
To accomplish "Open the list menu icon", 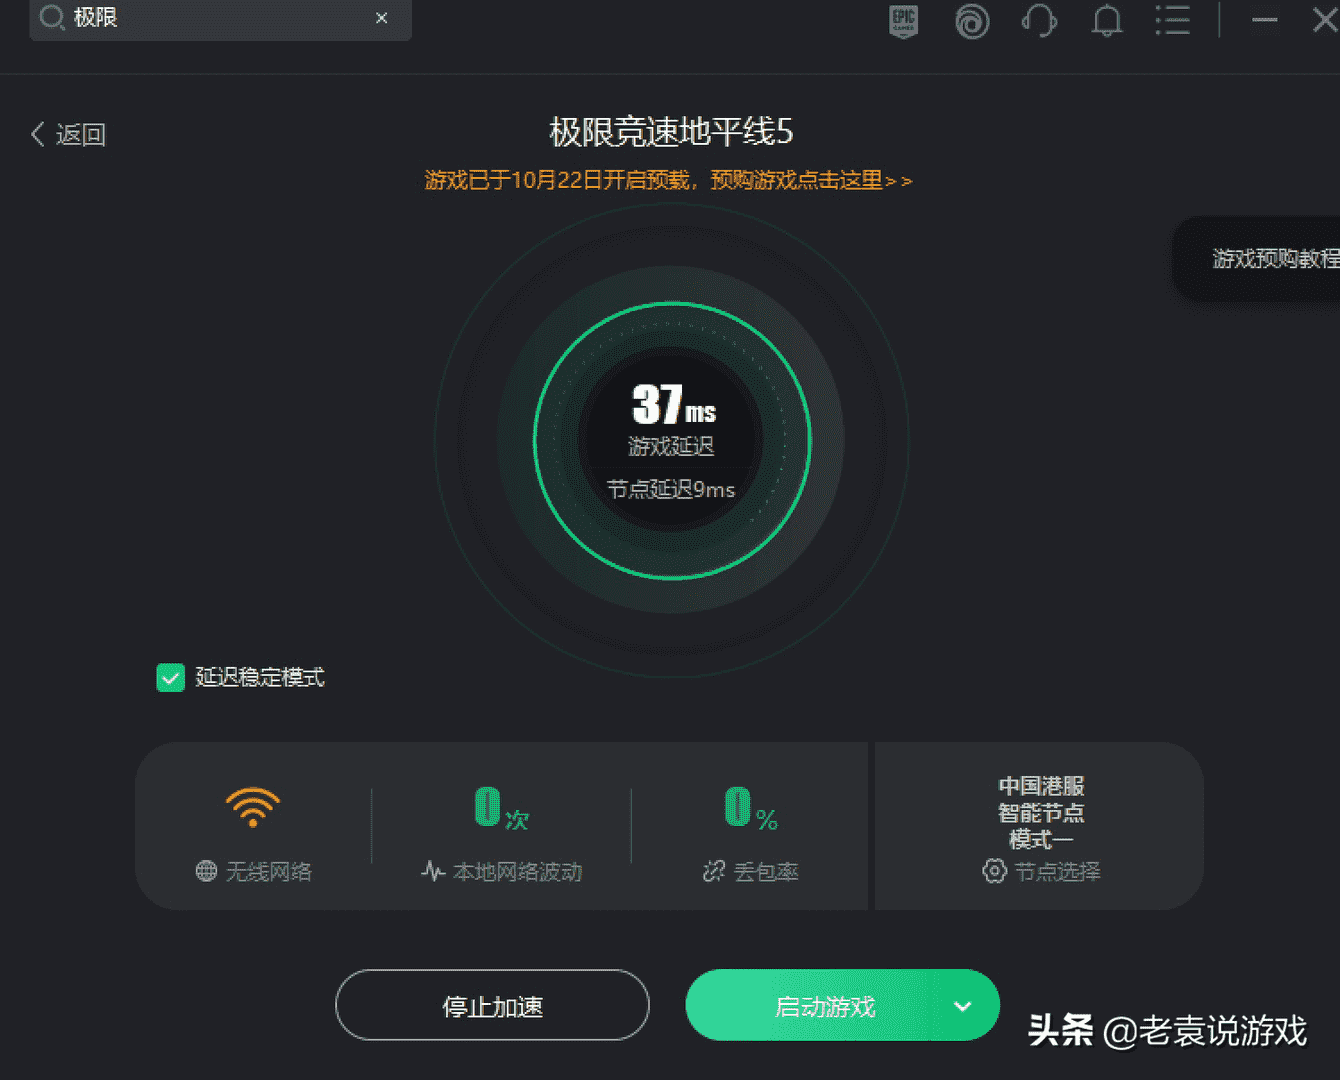I will [x=1172, y=20].
